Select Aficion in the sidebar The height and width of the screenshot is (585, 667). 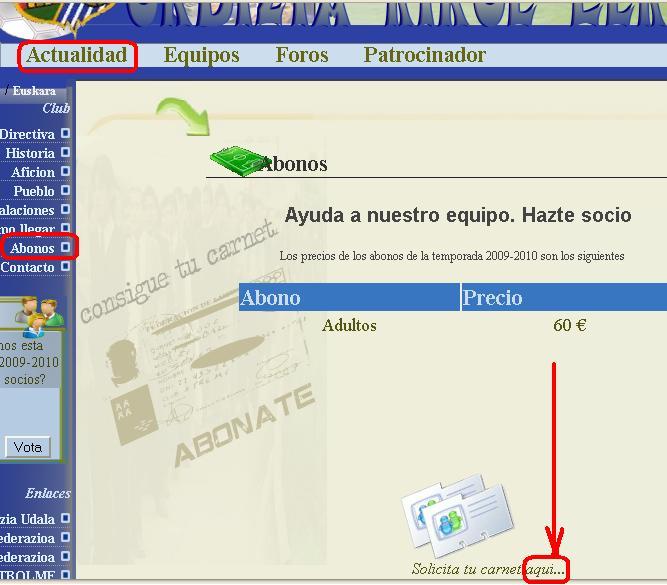[33, 172]
